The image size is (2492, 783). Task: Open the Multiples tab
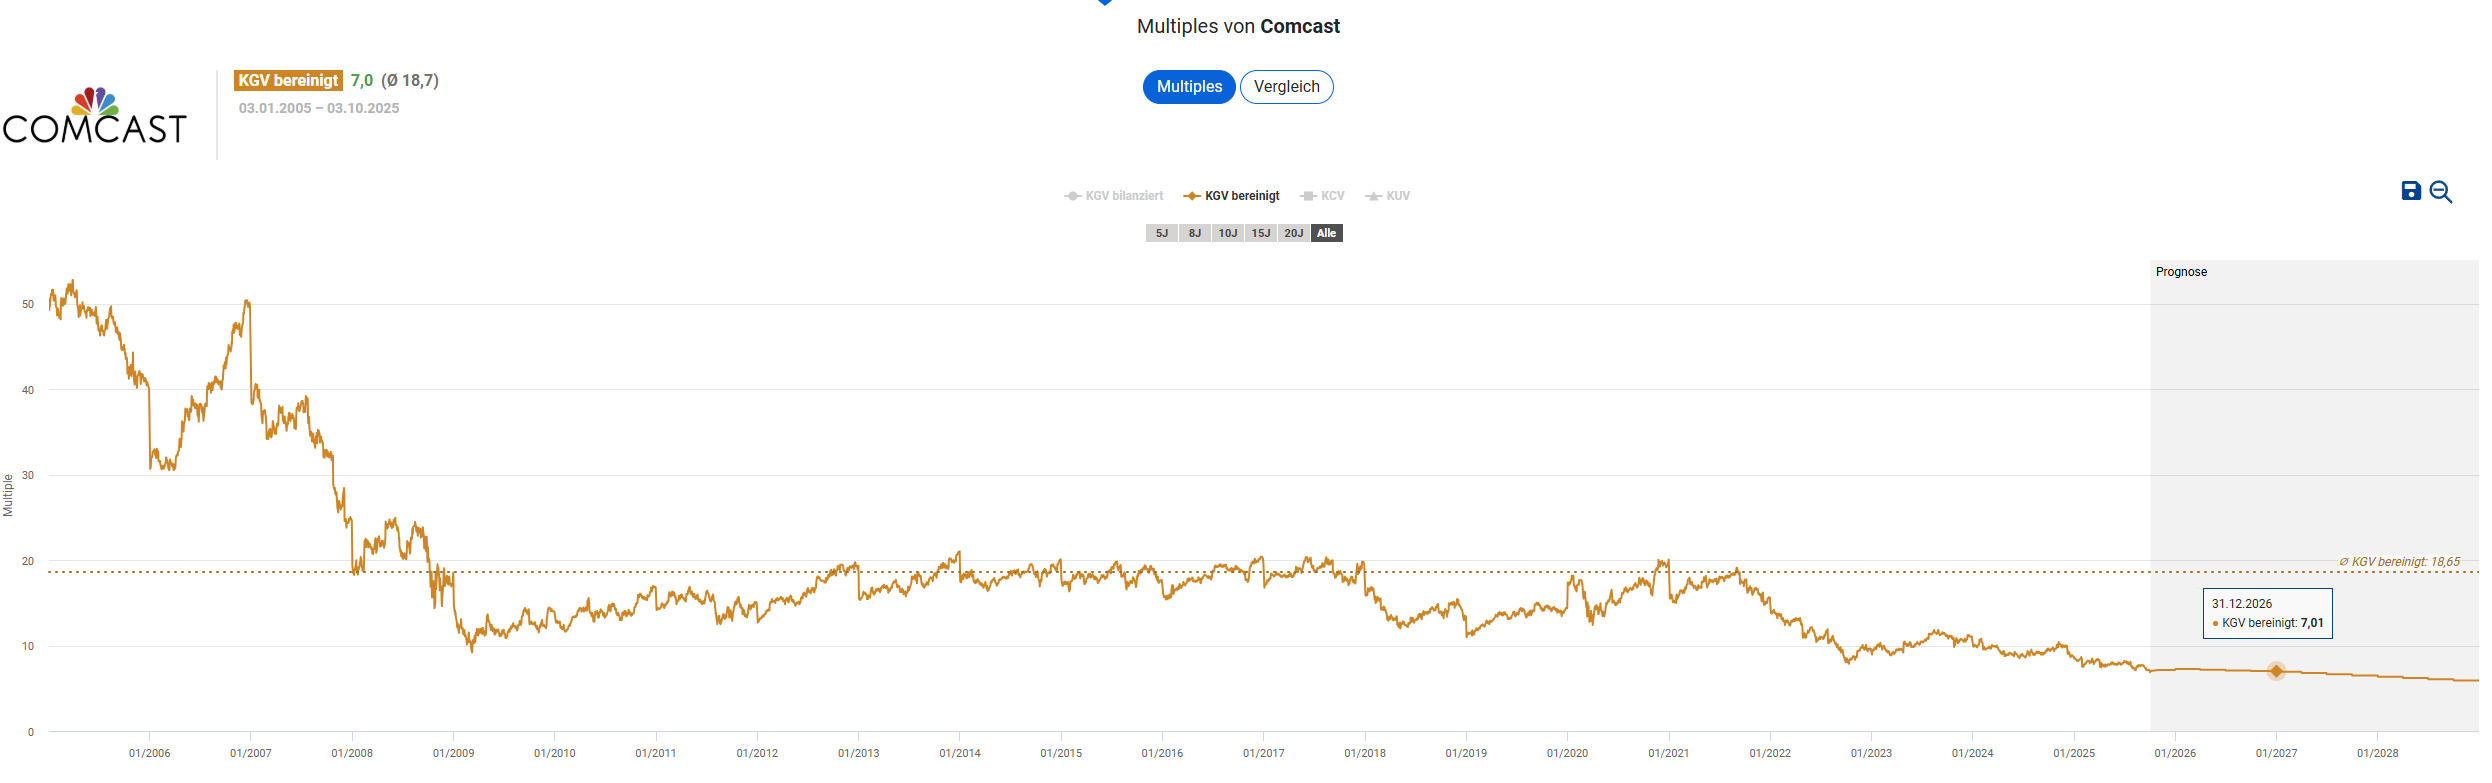(1189, 87)
